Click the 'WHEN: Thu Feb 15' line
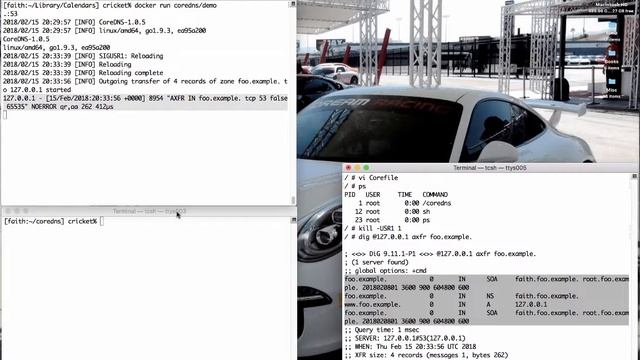The image size is (640, 360). point(410,347)
